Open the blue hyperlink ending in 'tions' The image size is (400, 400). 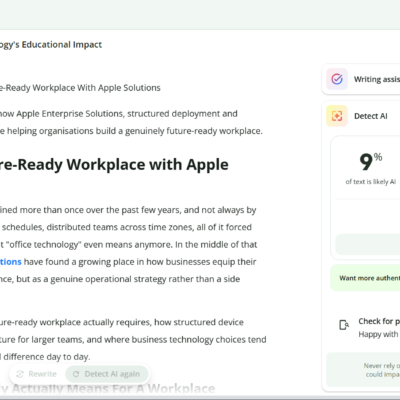pyautogui.click(x=11, y=262)
